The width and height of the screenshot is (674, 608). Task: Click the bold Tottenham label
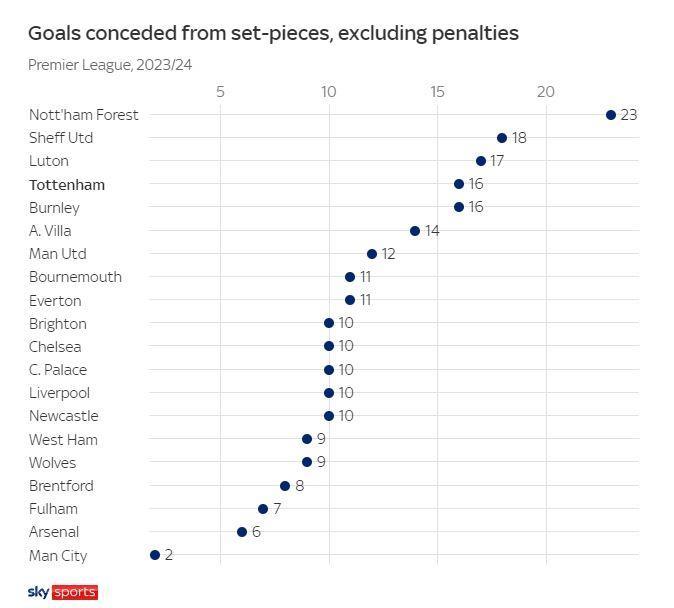tap(67, 185)
